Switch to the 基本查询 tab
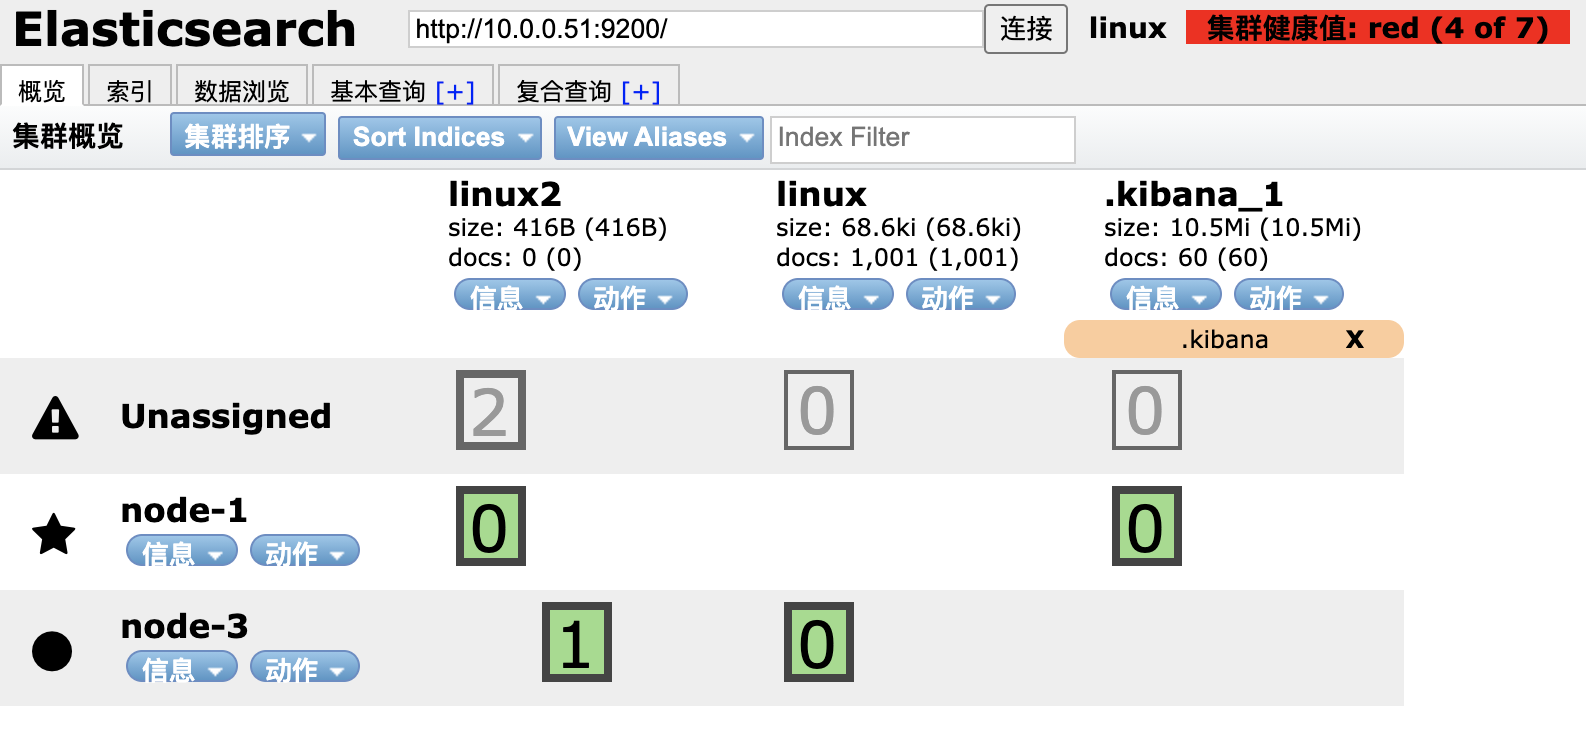Image resolution: width=1586 pixels, height=732 pixels. coord(378,91)
